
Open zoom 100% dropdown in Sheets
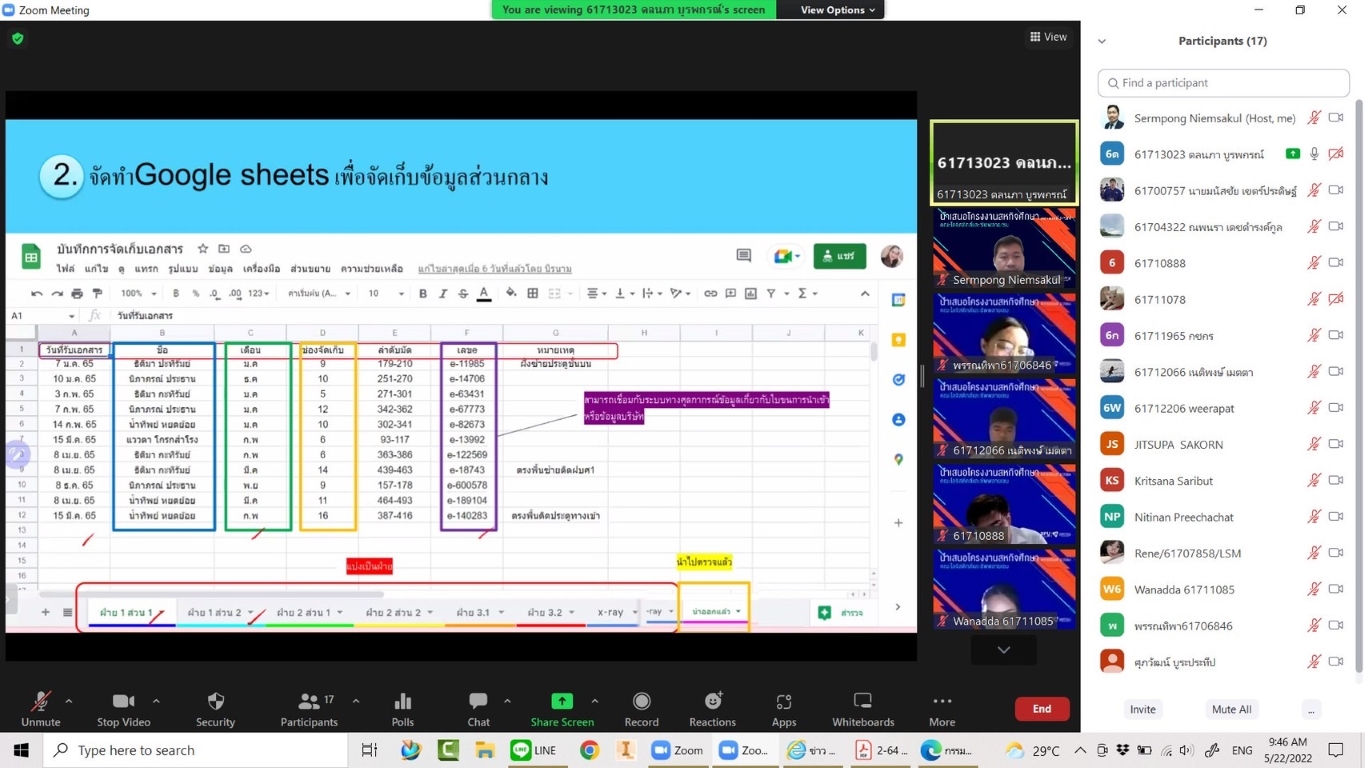coord(138,294)
